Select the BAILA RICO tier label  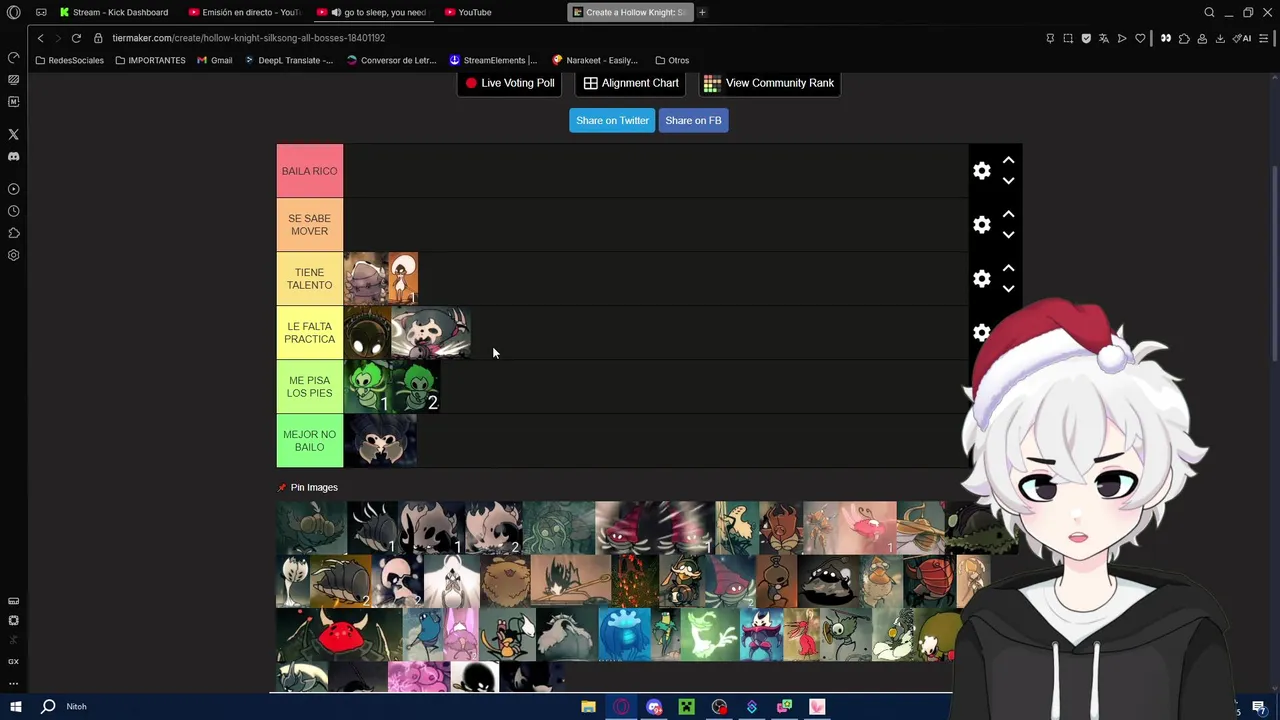click(310, 171)
